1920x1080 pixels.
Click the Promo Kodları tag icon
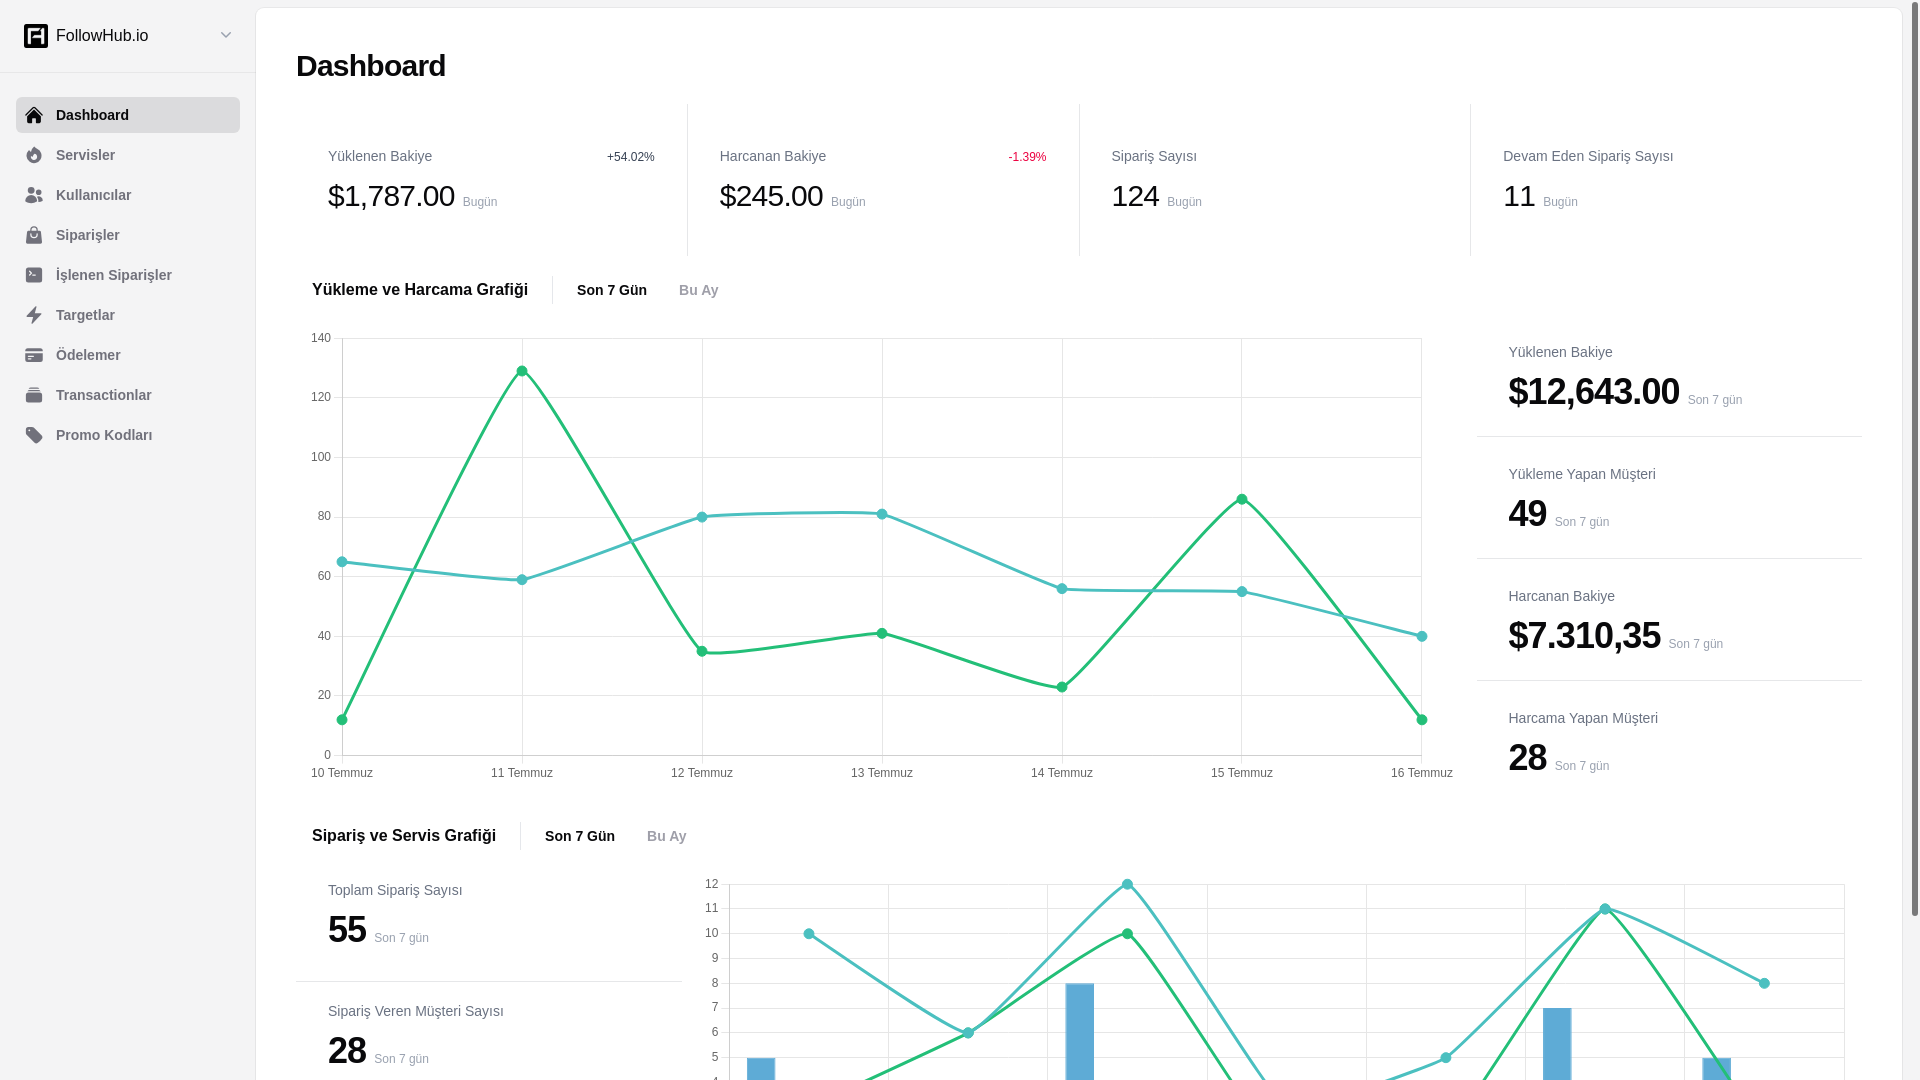coord(34,435)
